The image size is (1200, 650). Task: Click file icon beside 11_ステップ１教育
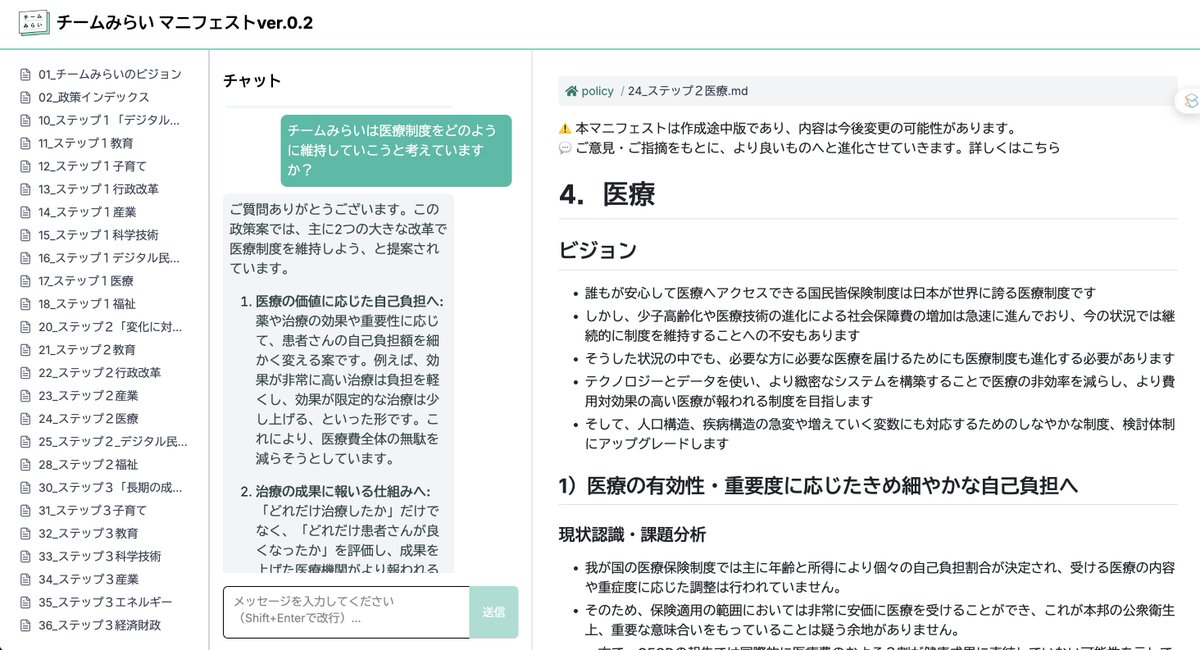coord(26,143)
